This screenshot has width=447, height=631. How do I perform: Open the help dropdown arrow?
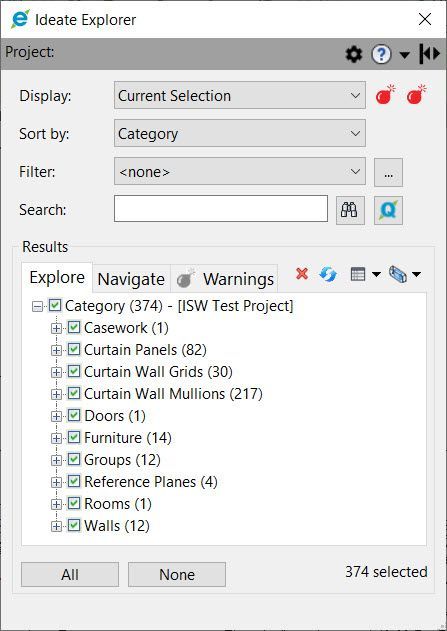click(404, 55)
